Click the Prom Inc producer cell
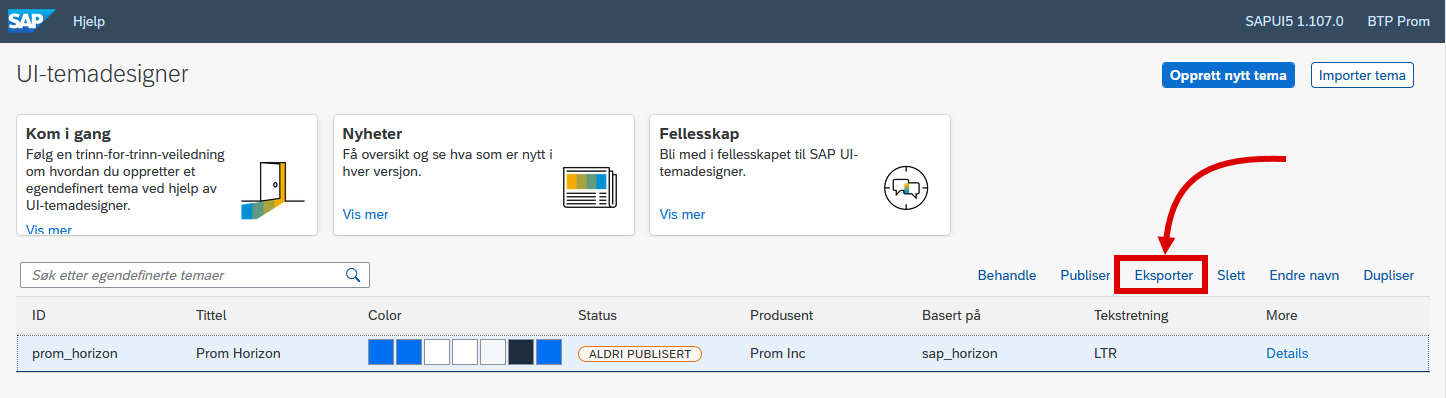 point(778,353)
